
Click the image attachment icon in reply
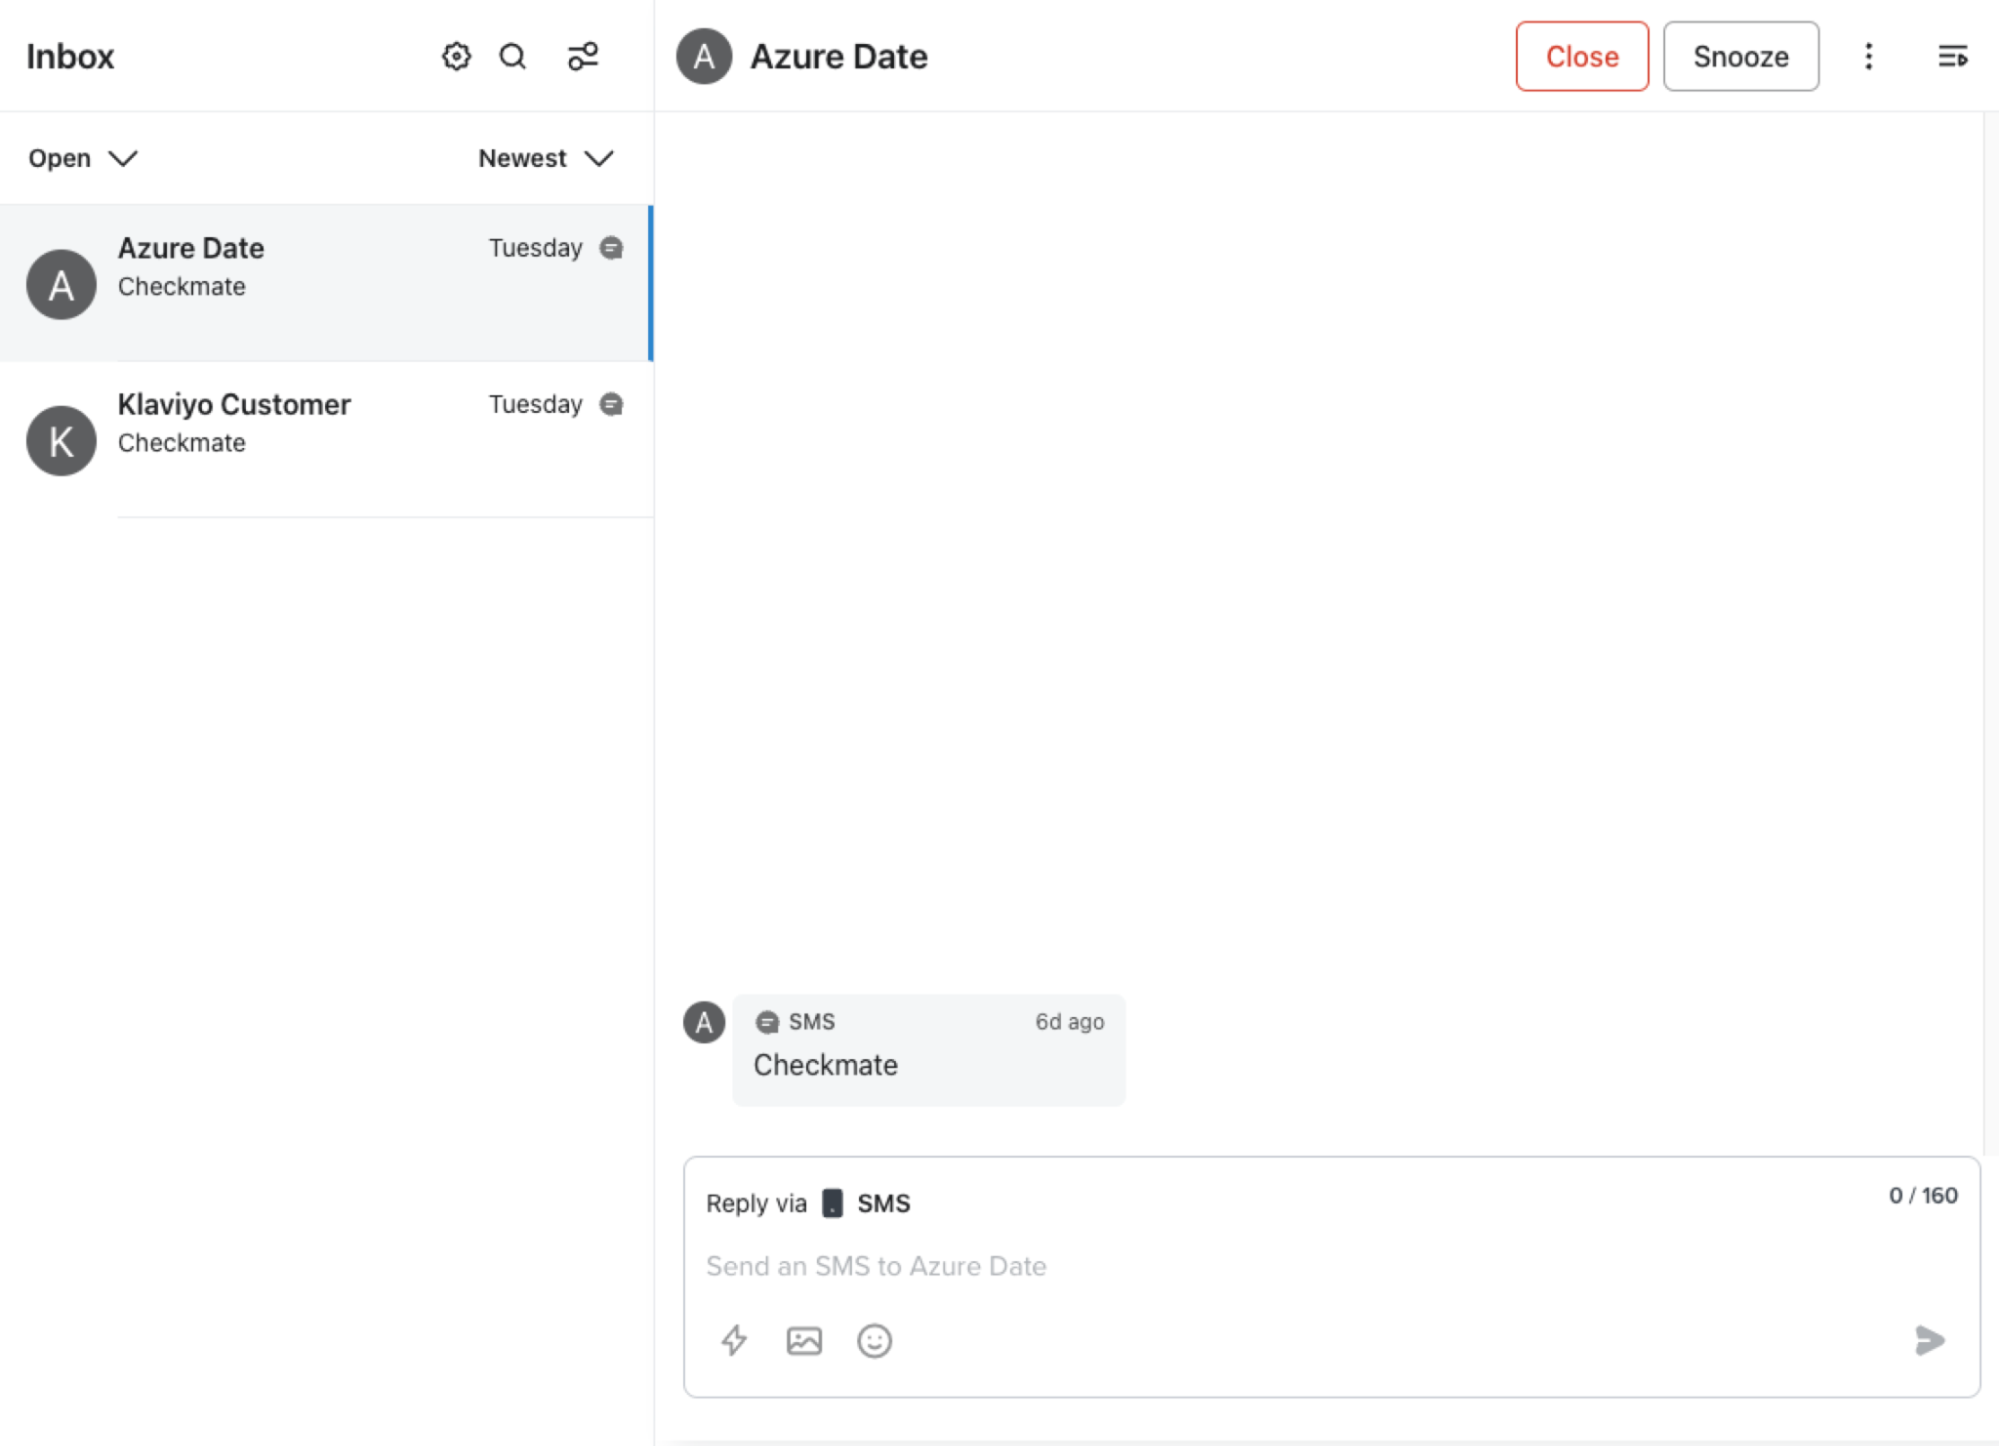coord(804,1340)
